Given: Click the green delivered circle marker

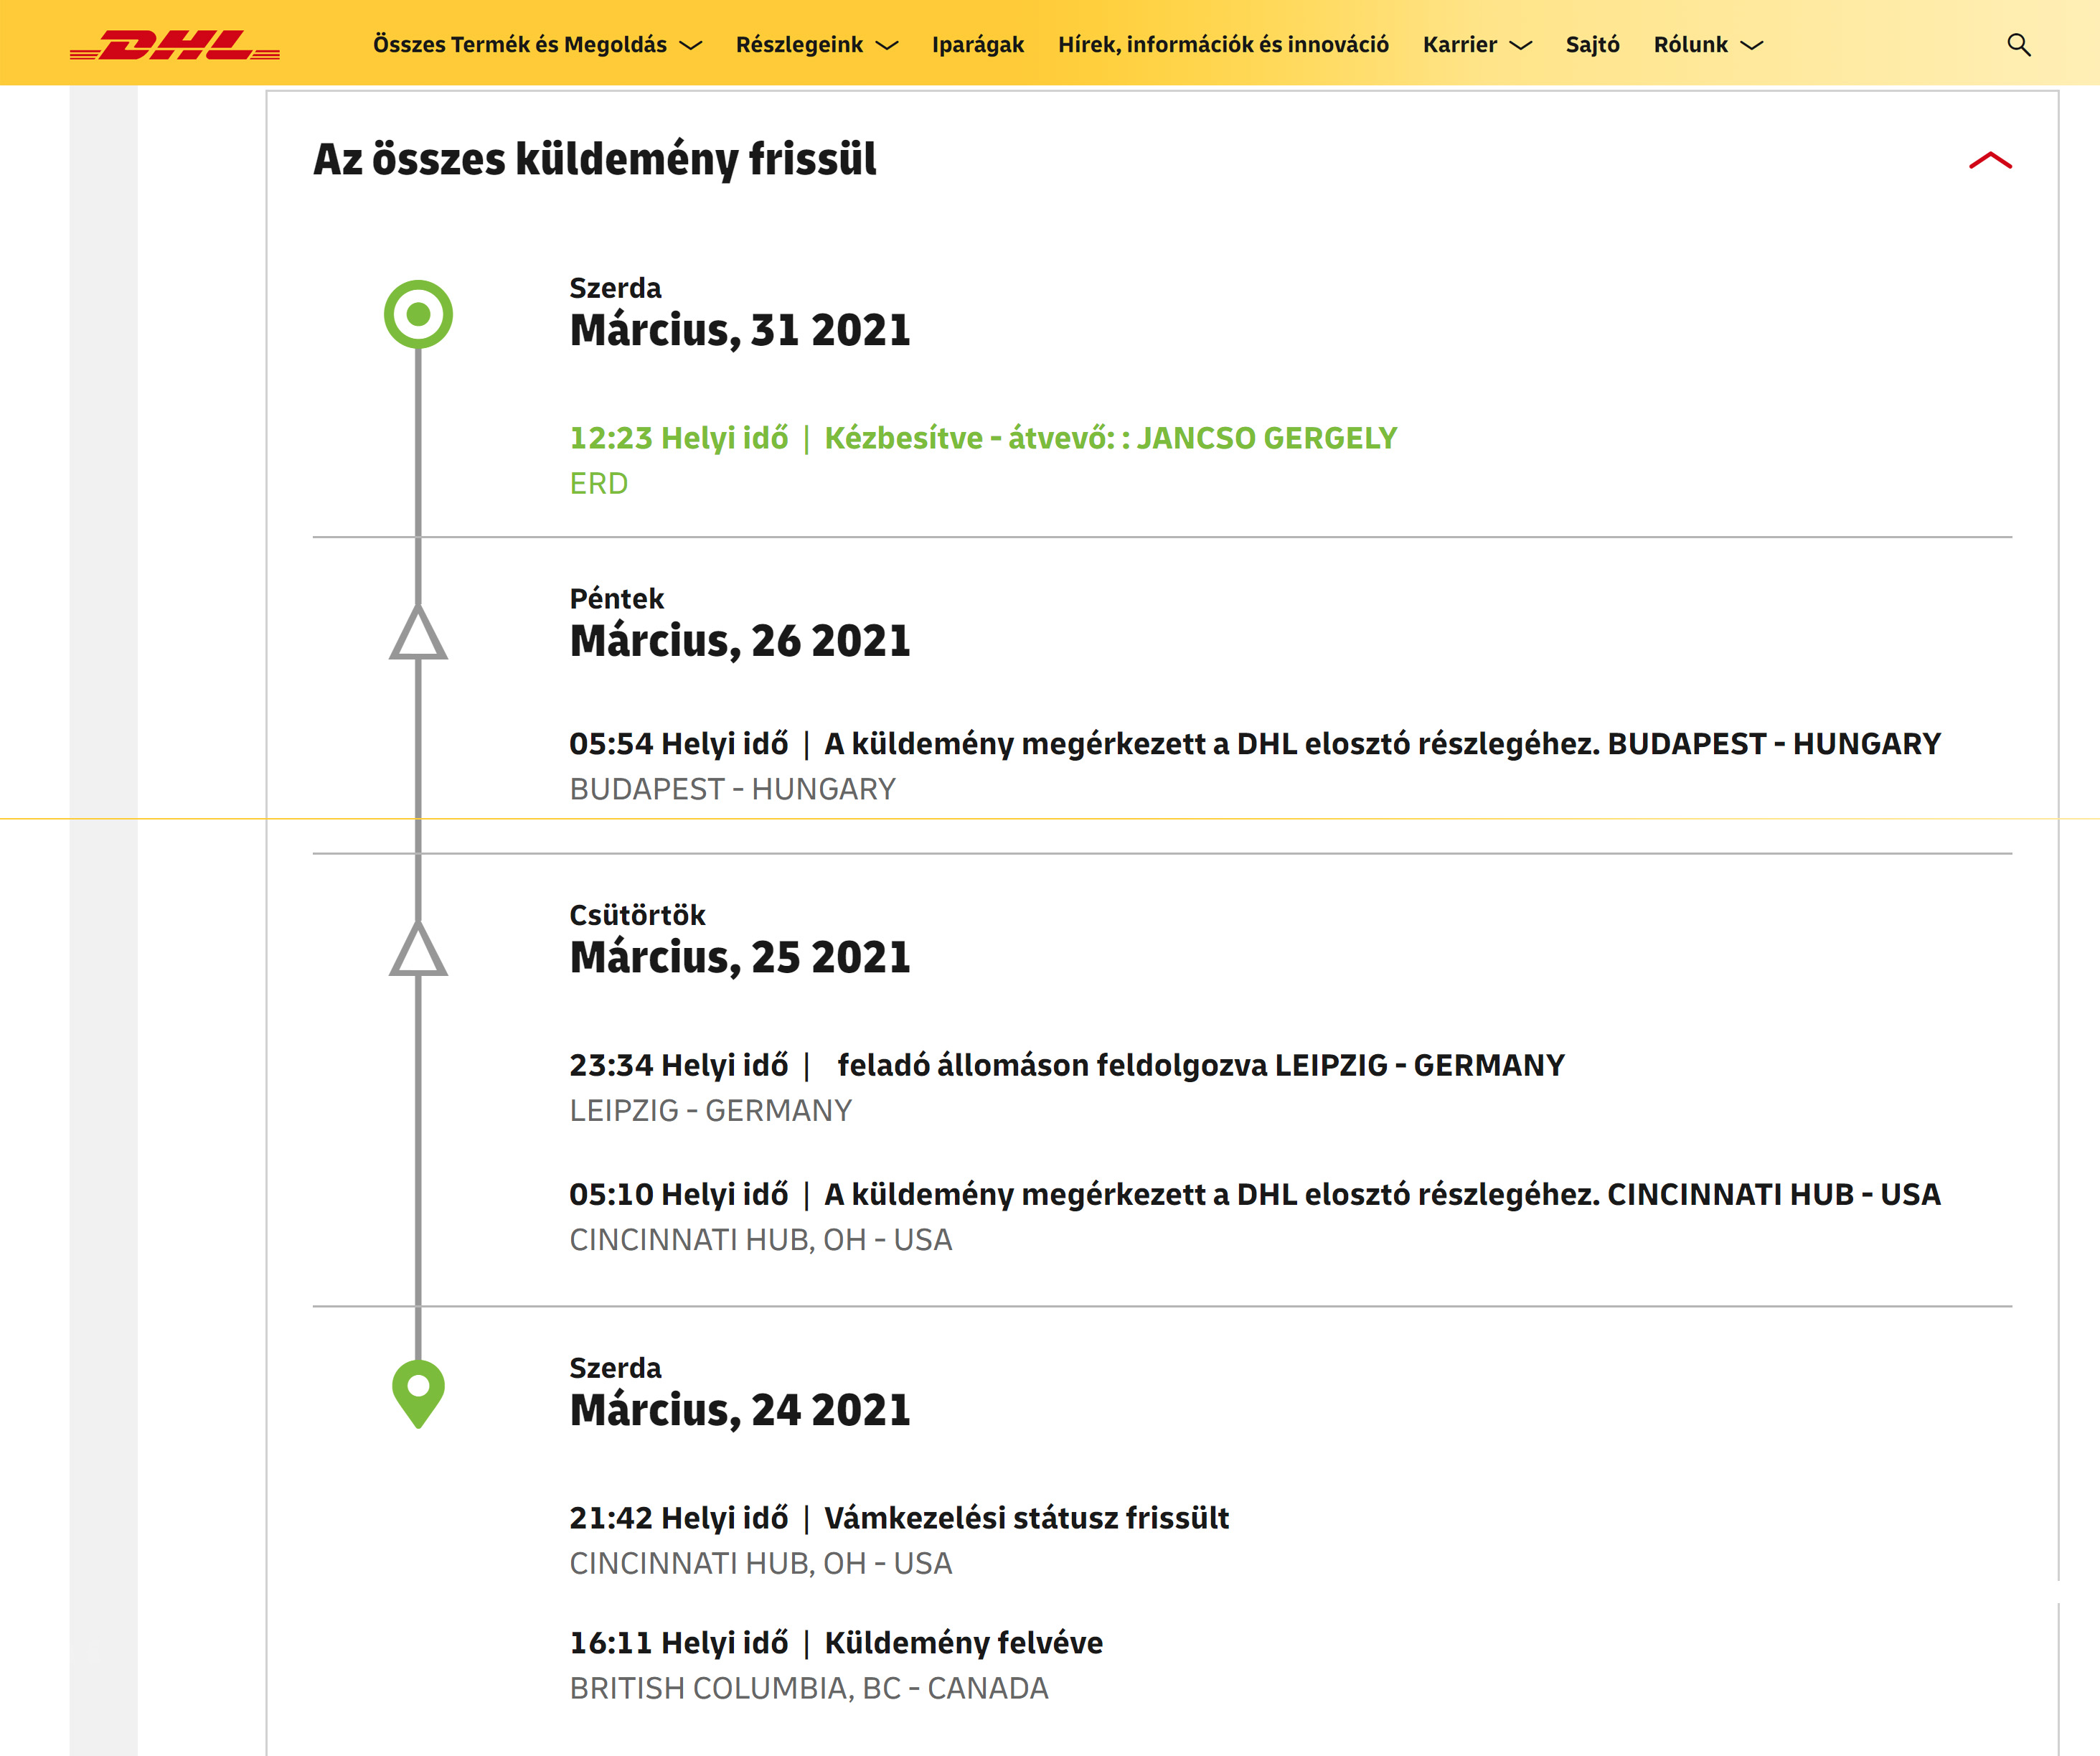Looking at the screenshot, I should (x=418, y=314).
